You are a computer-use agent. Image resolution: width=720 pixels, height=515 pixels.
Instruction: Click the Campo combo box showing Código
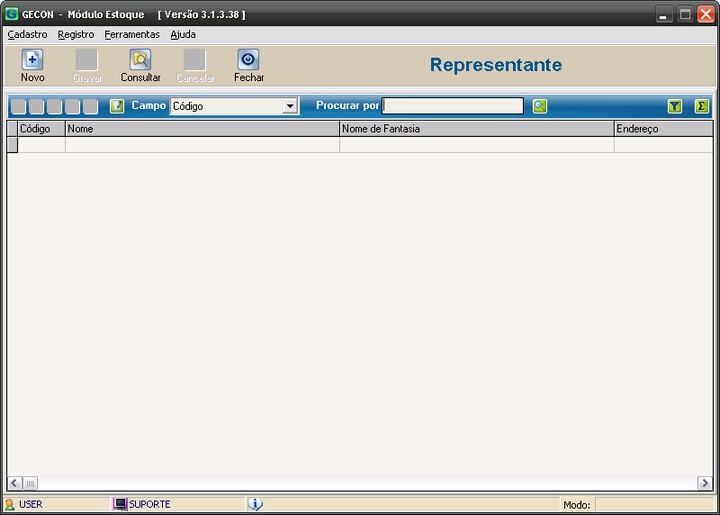pos(234,106)
